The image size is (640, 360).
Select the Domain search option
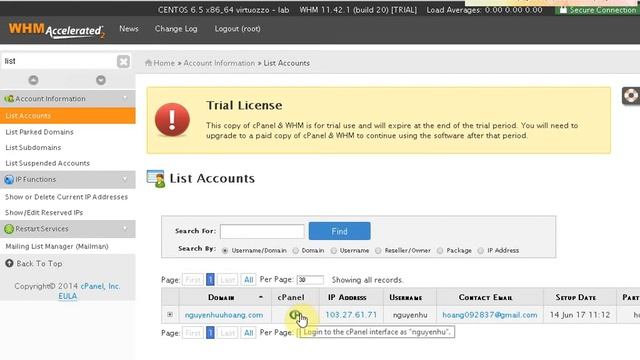[296, 251]
